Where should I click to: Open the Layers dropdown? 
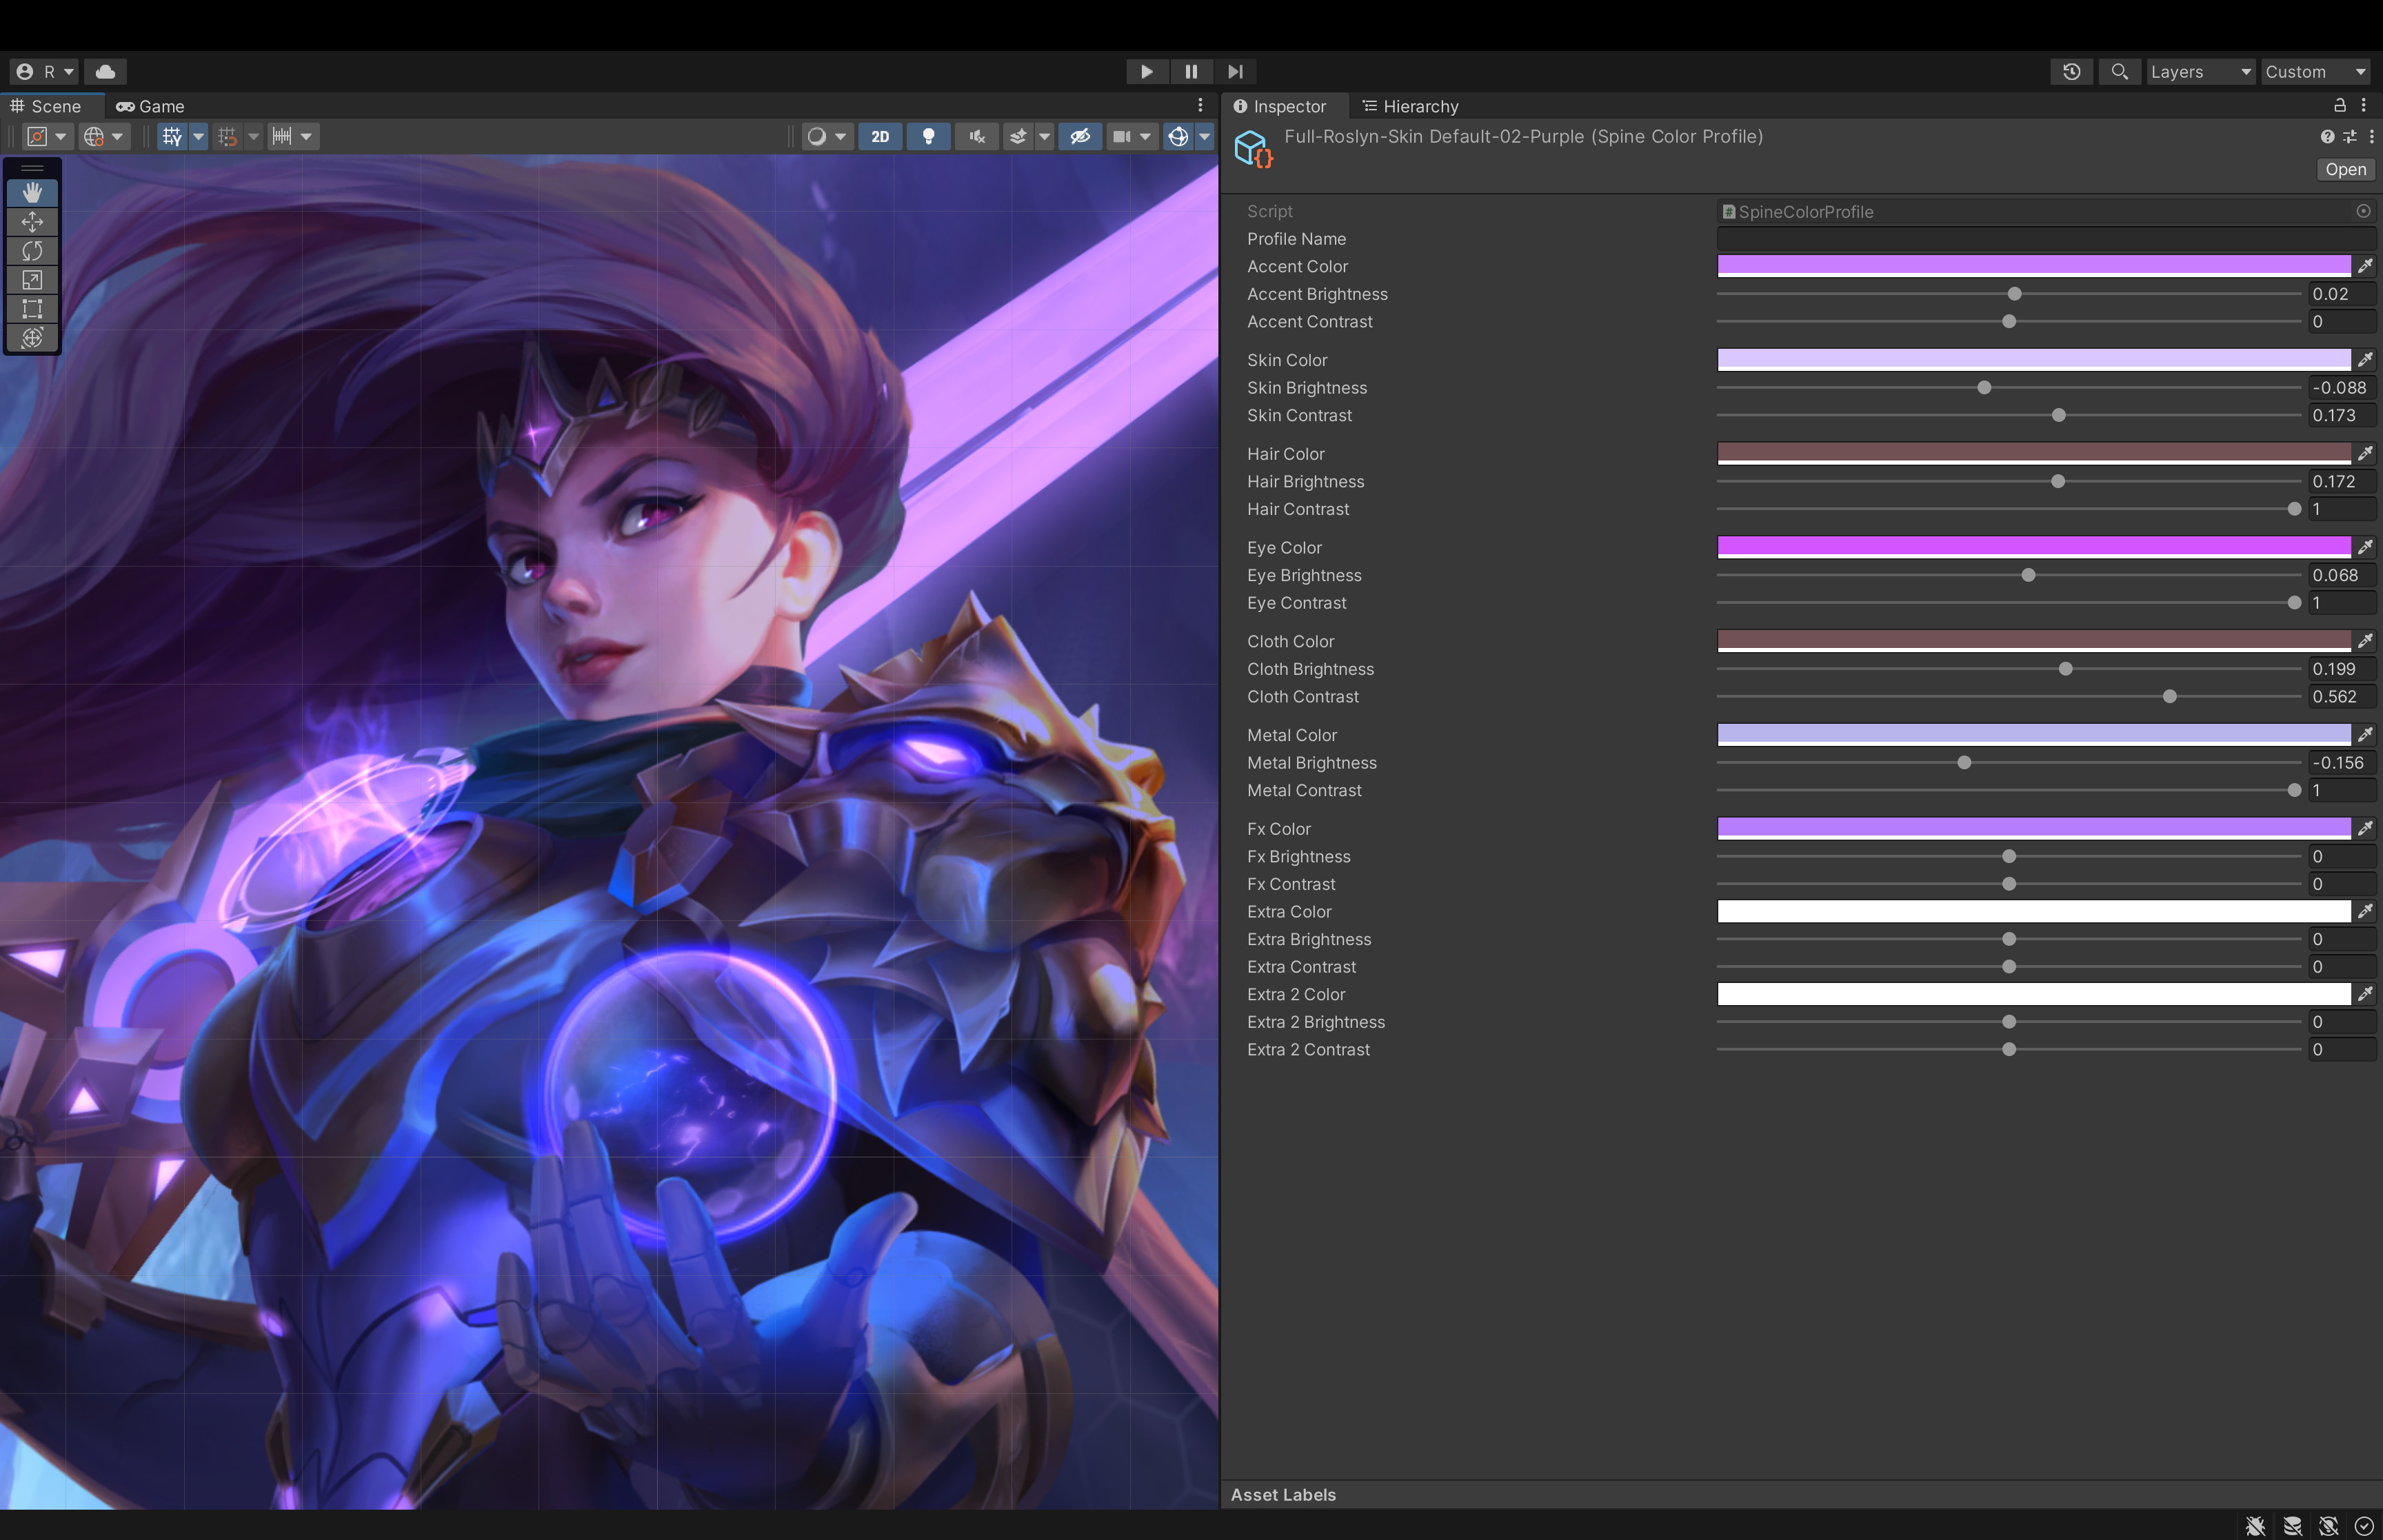pos(2200,72)
